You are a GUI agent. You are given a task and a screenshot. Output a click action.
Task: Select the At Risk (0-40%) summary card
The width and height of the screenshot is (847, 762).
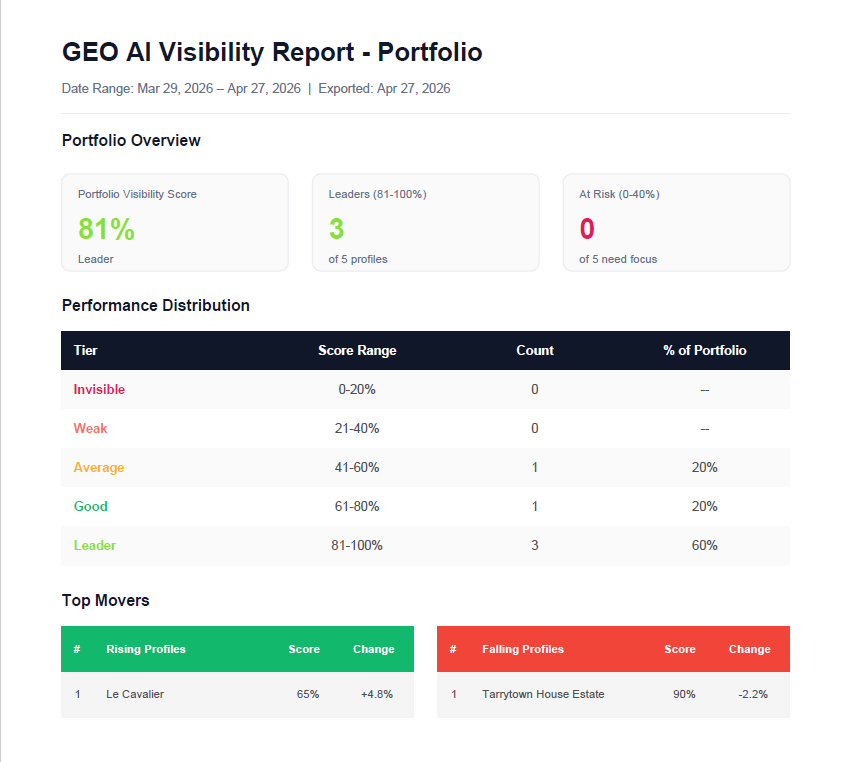coord(676,222)
